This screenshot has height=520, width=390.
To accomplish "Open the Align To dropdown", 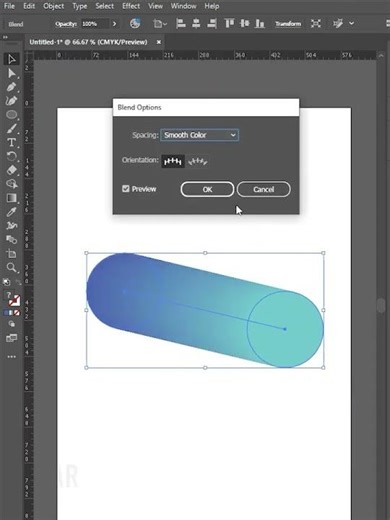I will click(160, 24).
